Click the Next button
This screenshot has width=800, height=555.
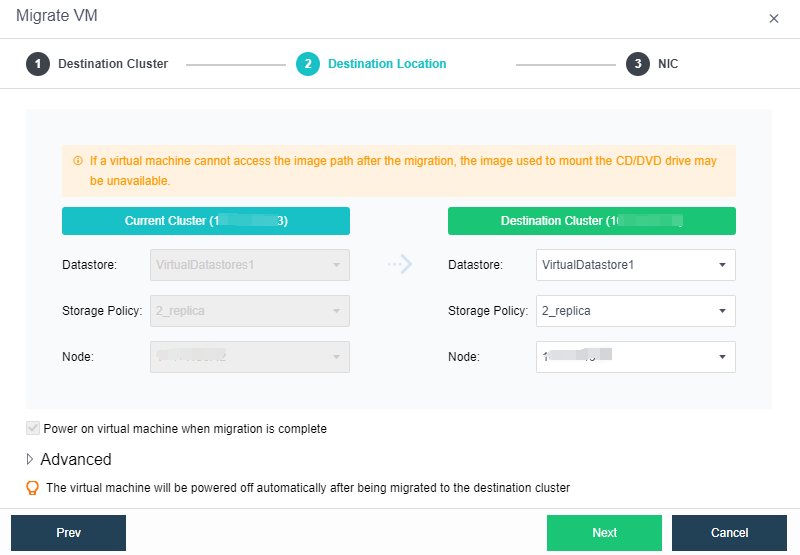pos(604,533)
